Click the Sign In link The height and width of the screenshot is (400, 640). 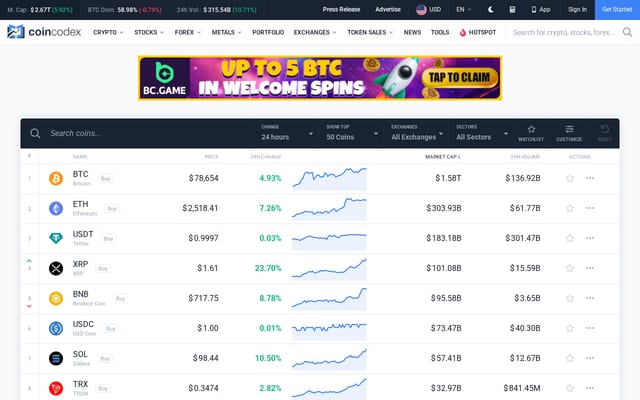[577, 9]
